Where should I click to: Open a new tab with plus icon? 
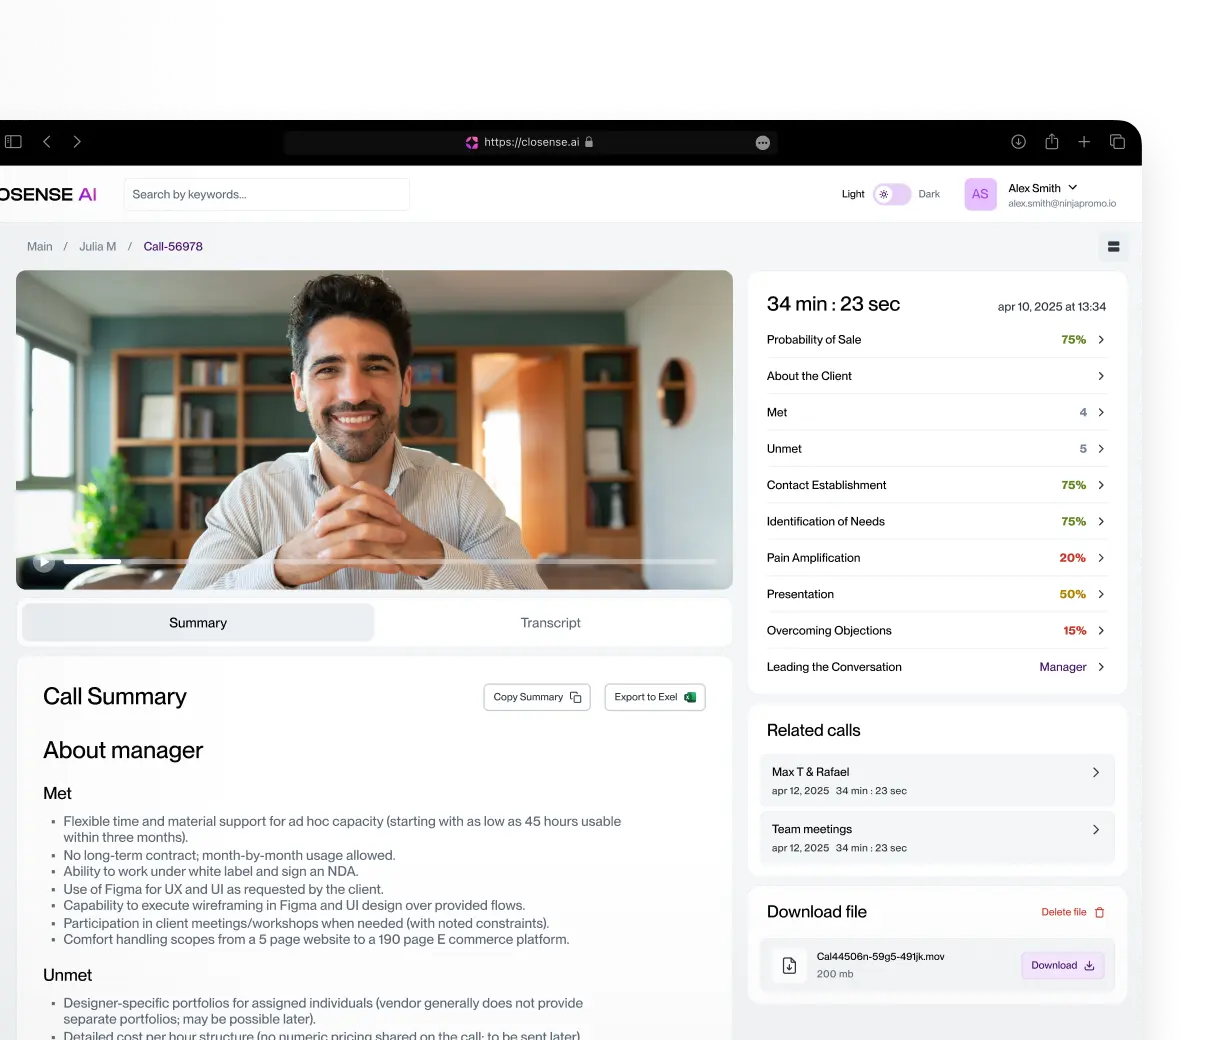pos(1084,142)
